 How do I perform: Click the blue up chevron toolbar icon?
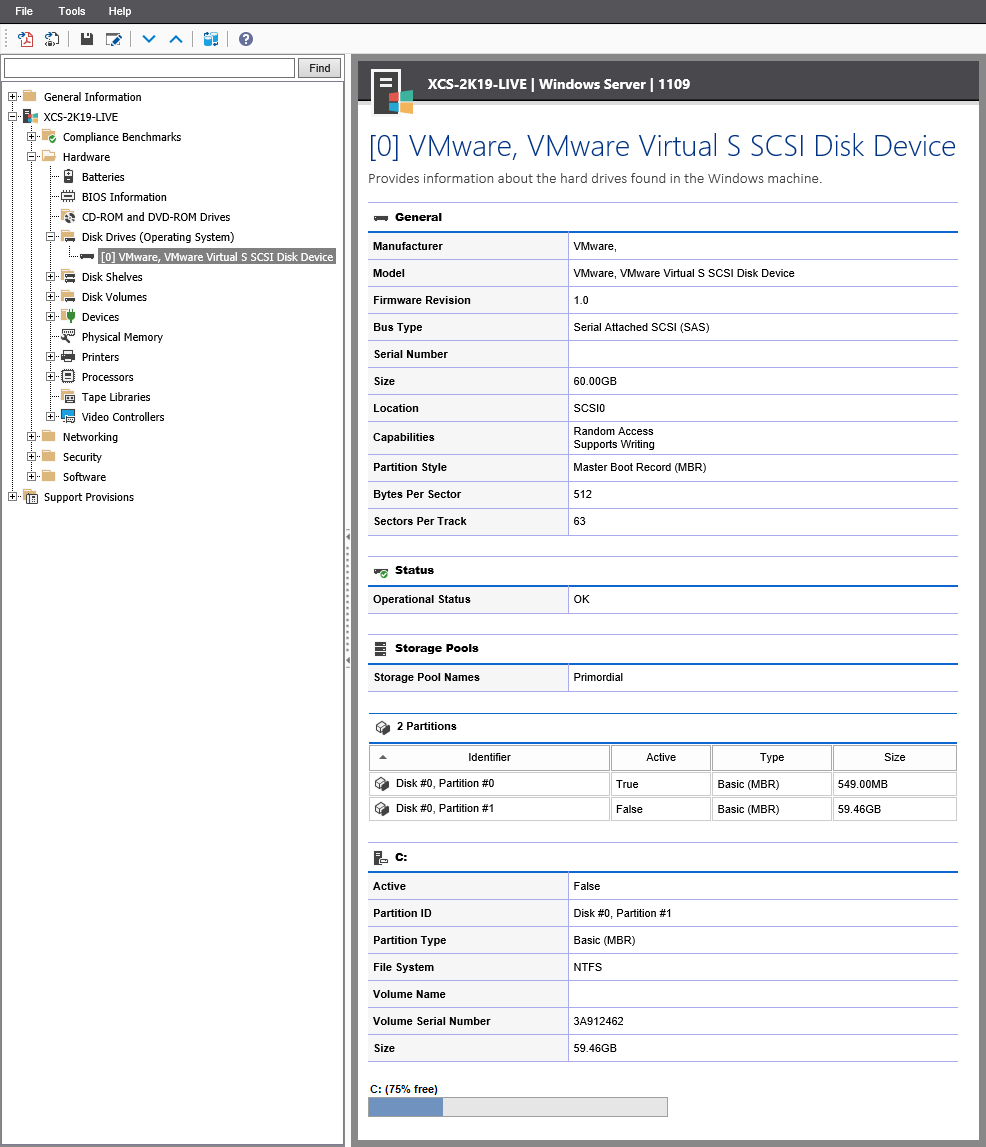[176, 39]
